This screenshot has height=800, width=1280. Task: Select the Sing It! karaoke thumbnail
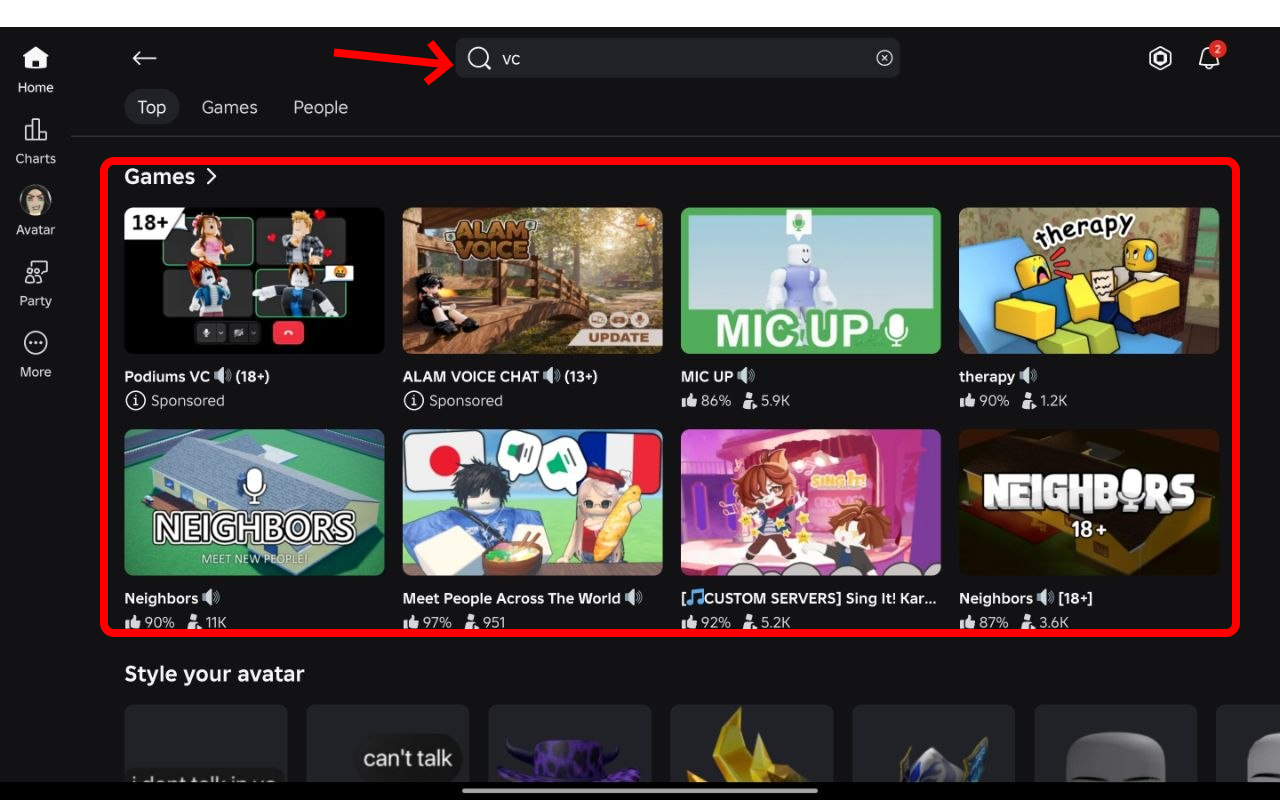[x=811, y=503]
